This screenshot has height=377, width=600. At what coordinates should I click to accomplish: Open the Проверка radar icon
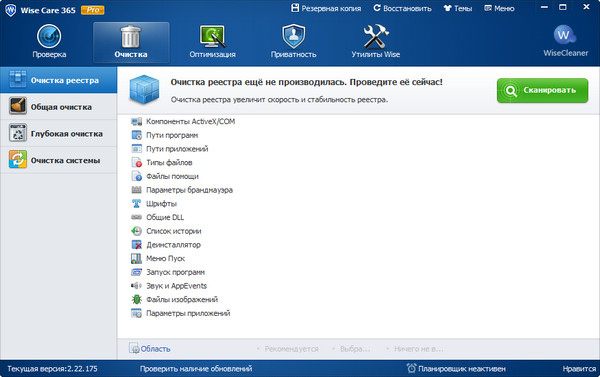[49, 36]
